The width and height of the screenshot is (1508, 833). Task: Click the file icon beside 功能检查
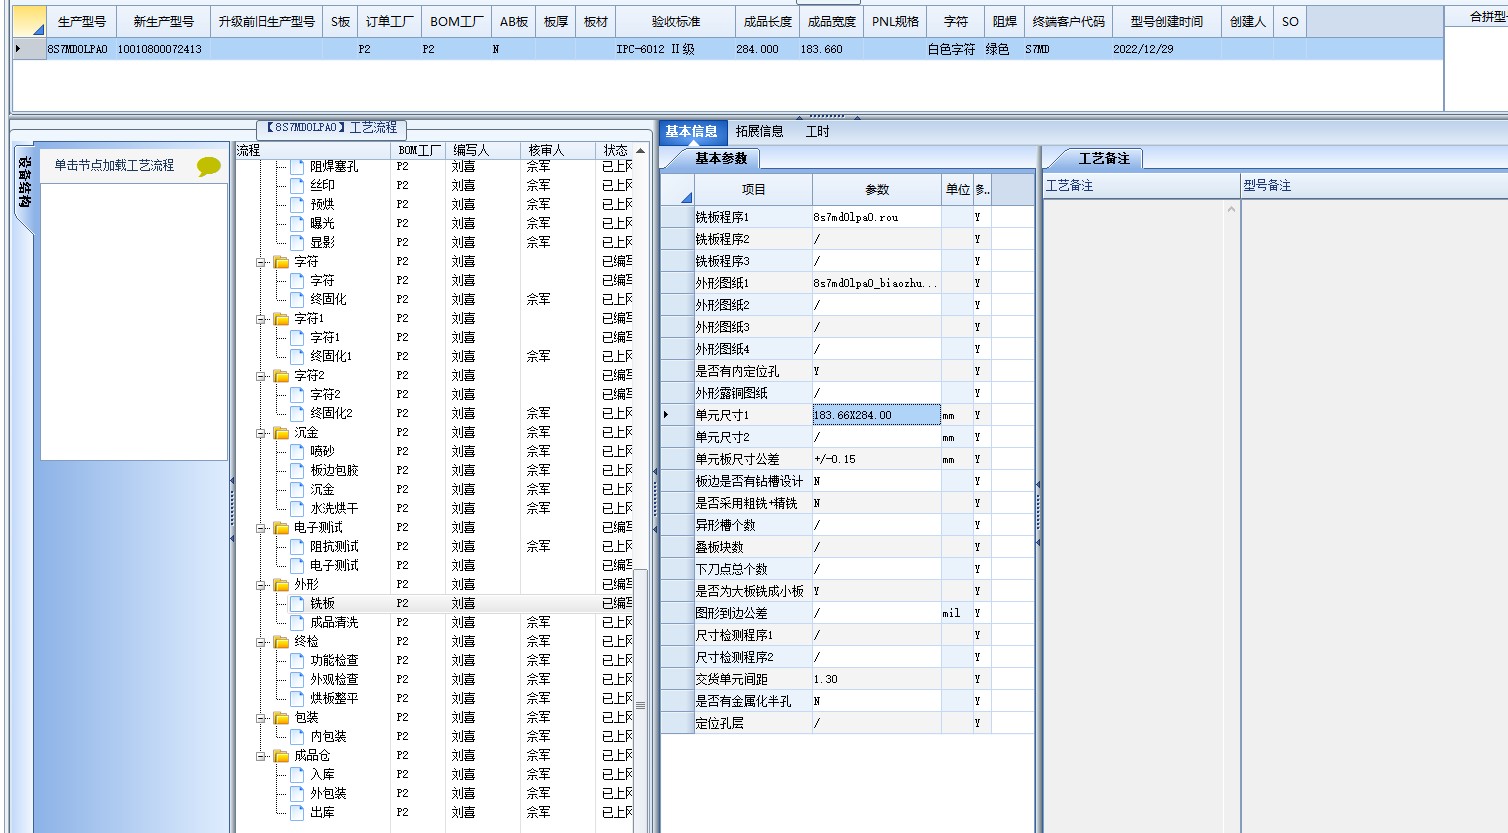coord(297,660)
